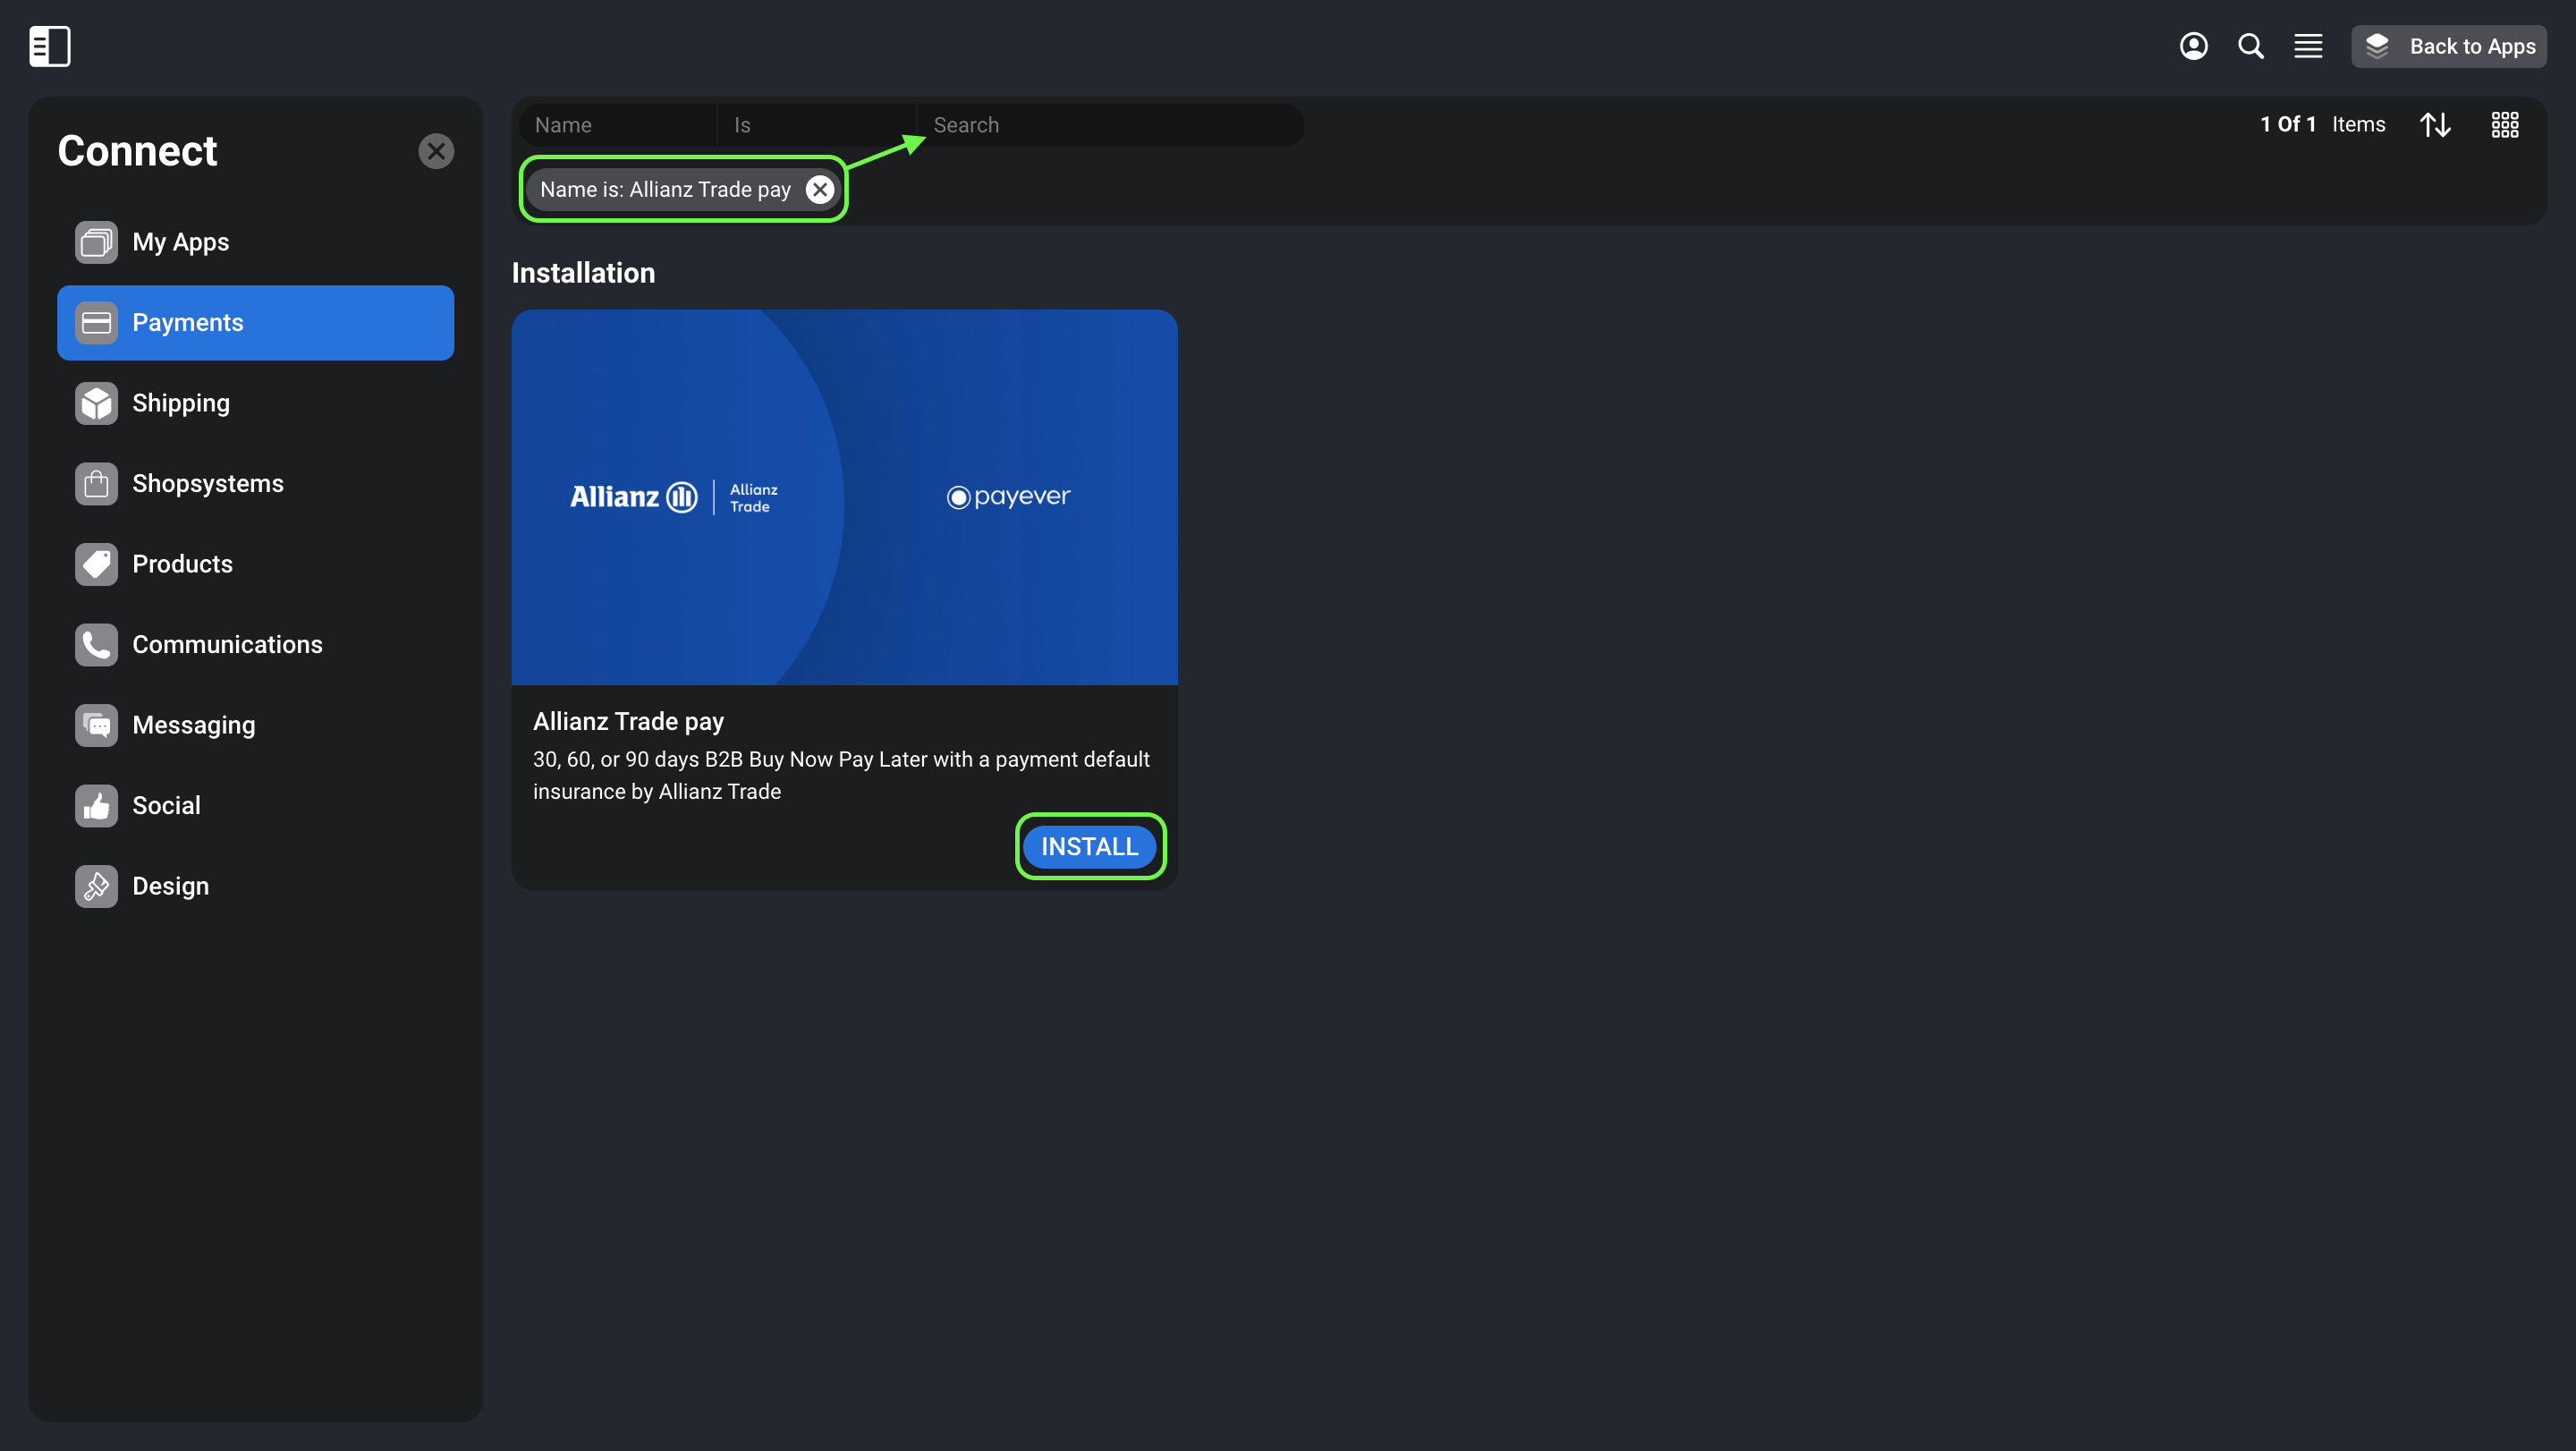Open Design category

click(256, 886)
